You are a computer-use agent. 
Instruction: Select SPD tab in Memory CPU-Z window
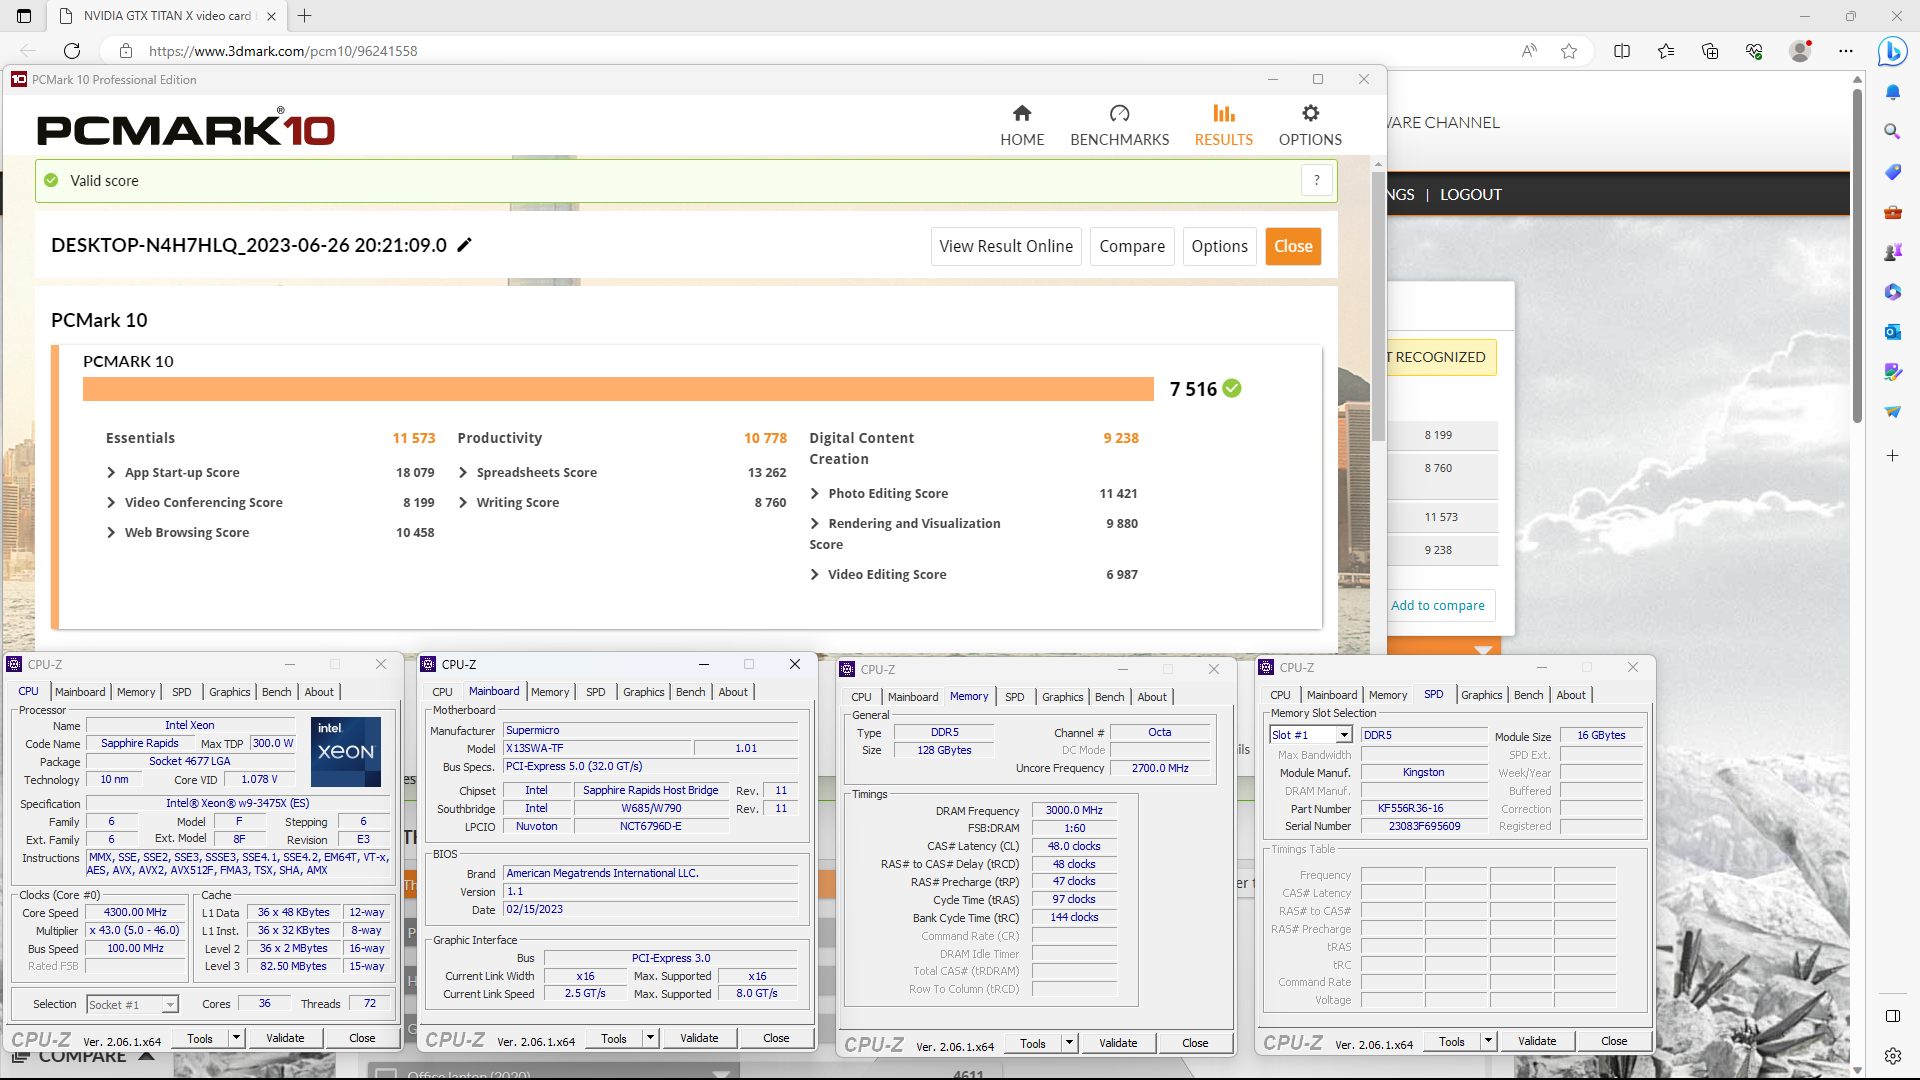click(x=1014, y=697)
